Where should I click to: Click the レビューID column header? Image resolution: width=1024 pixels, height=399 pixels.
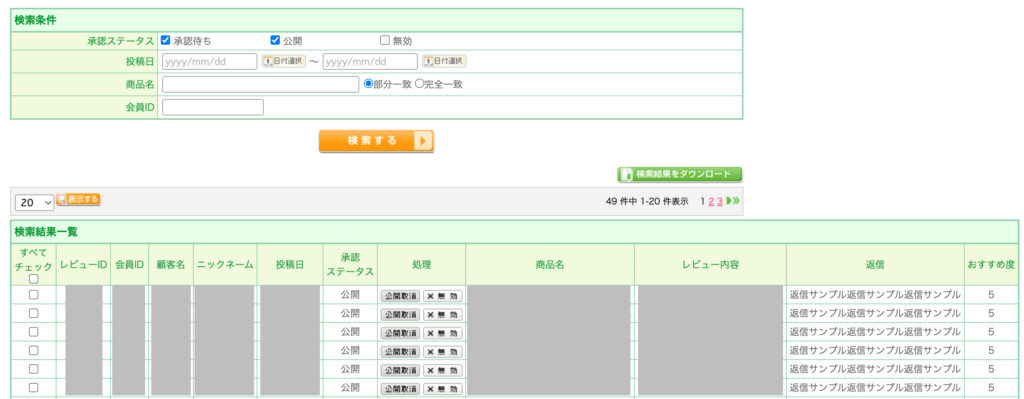tap(83, 264)
